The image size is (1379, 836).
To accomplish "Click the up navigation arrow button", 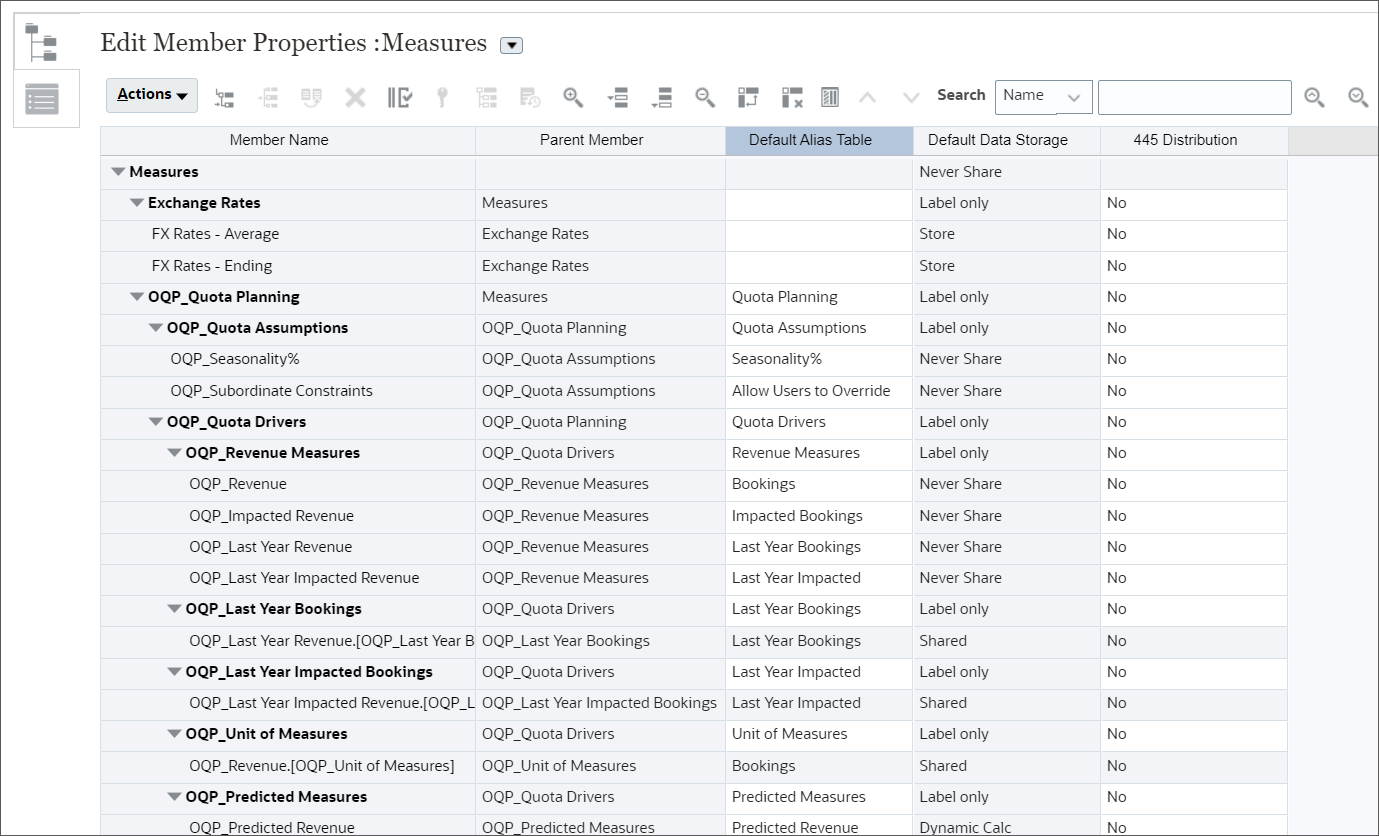I will (868, 97).
